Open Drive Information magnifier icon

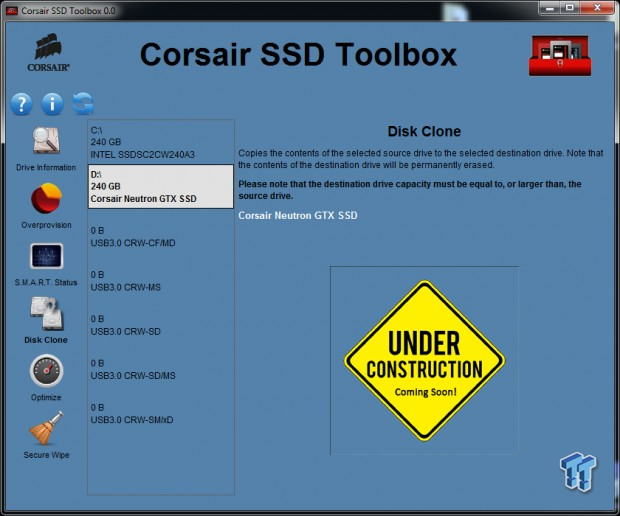[46, 140]
